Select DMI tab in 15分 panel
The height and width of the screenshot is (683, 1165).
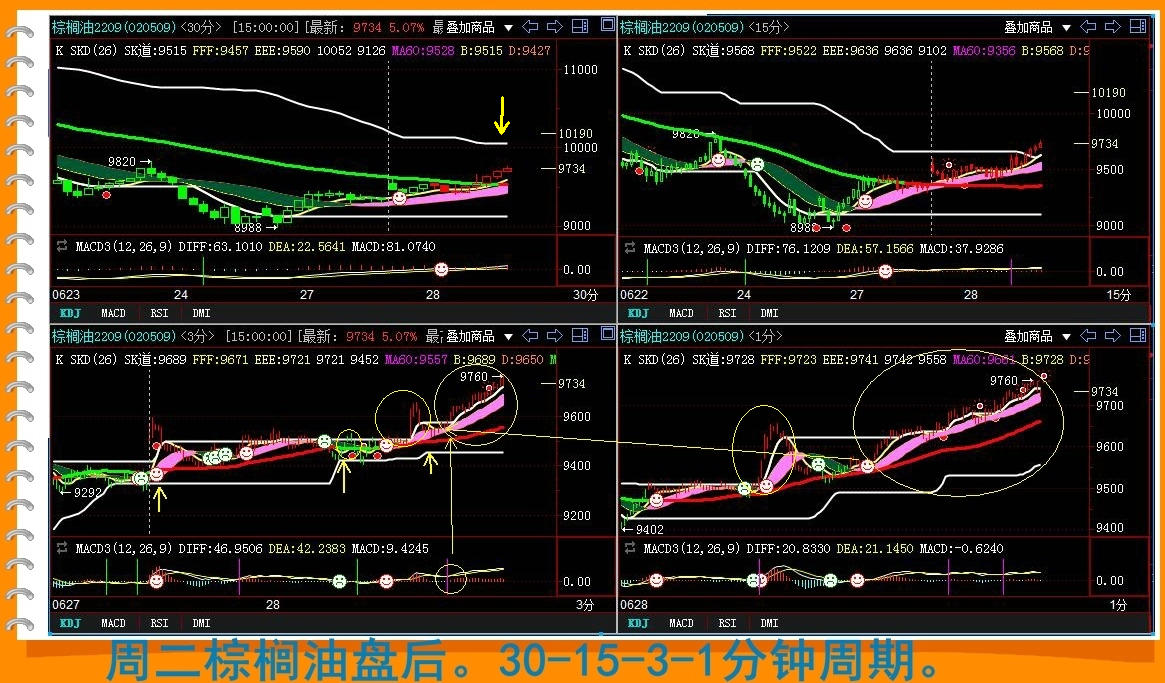point(769,314)
